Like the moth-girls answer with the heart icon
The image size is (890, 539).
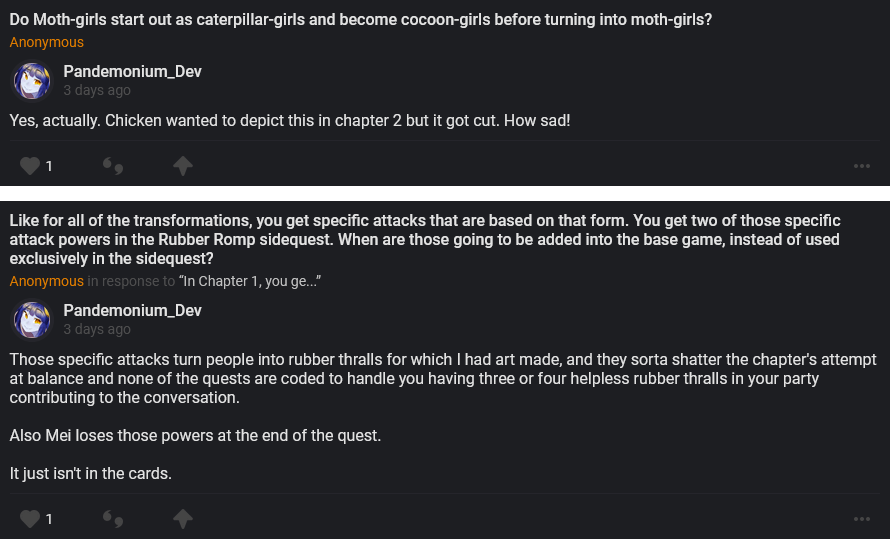(x=30, y=166)
